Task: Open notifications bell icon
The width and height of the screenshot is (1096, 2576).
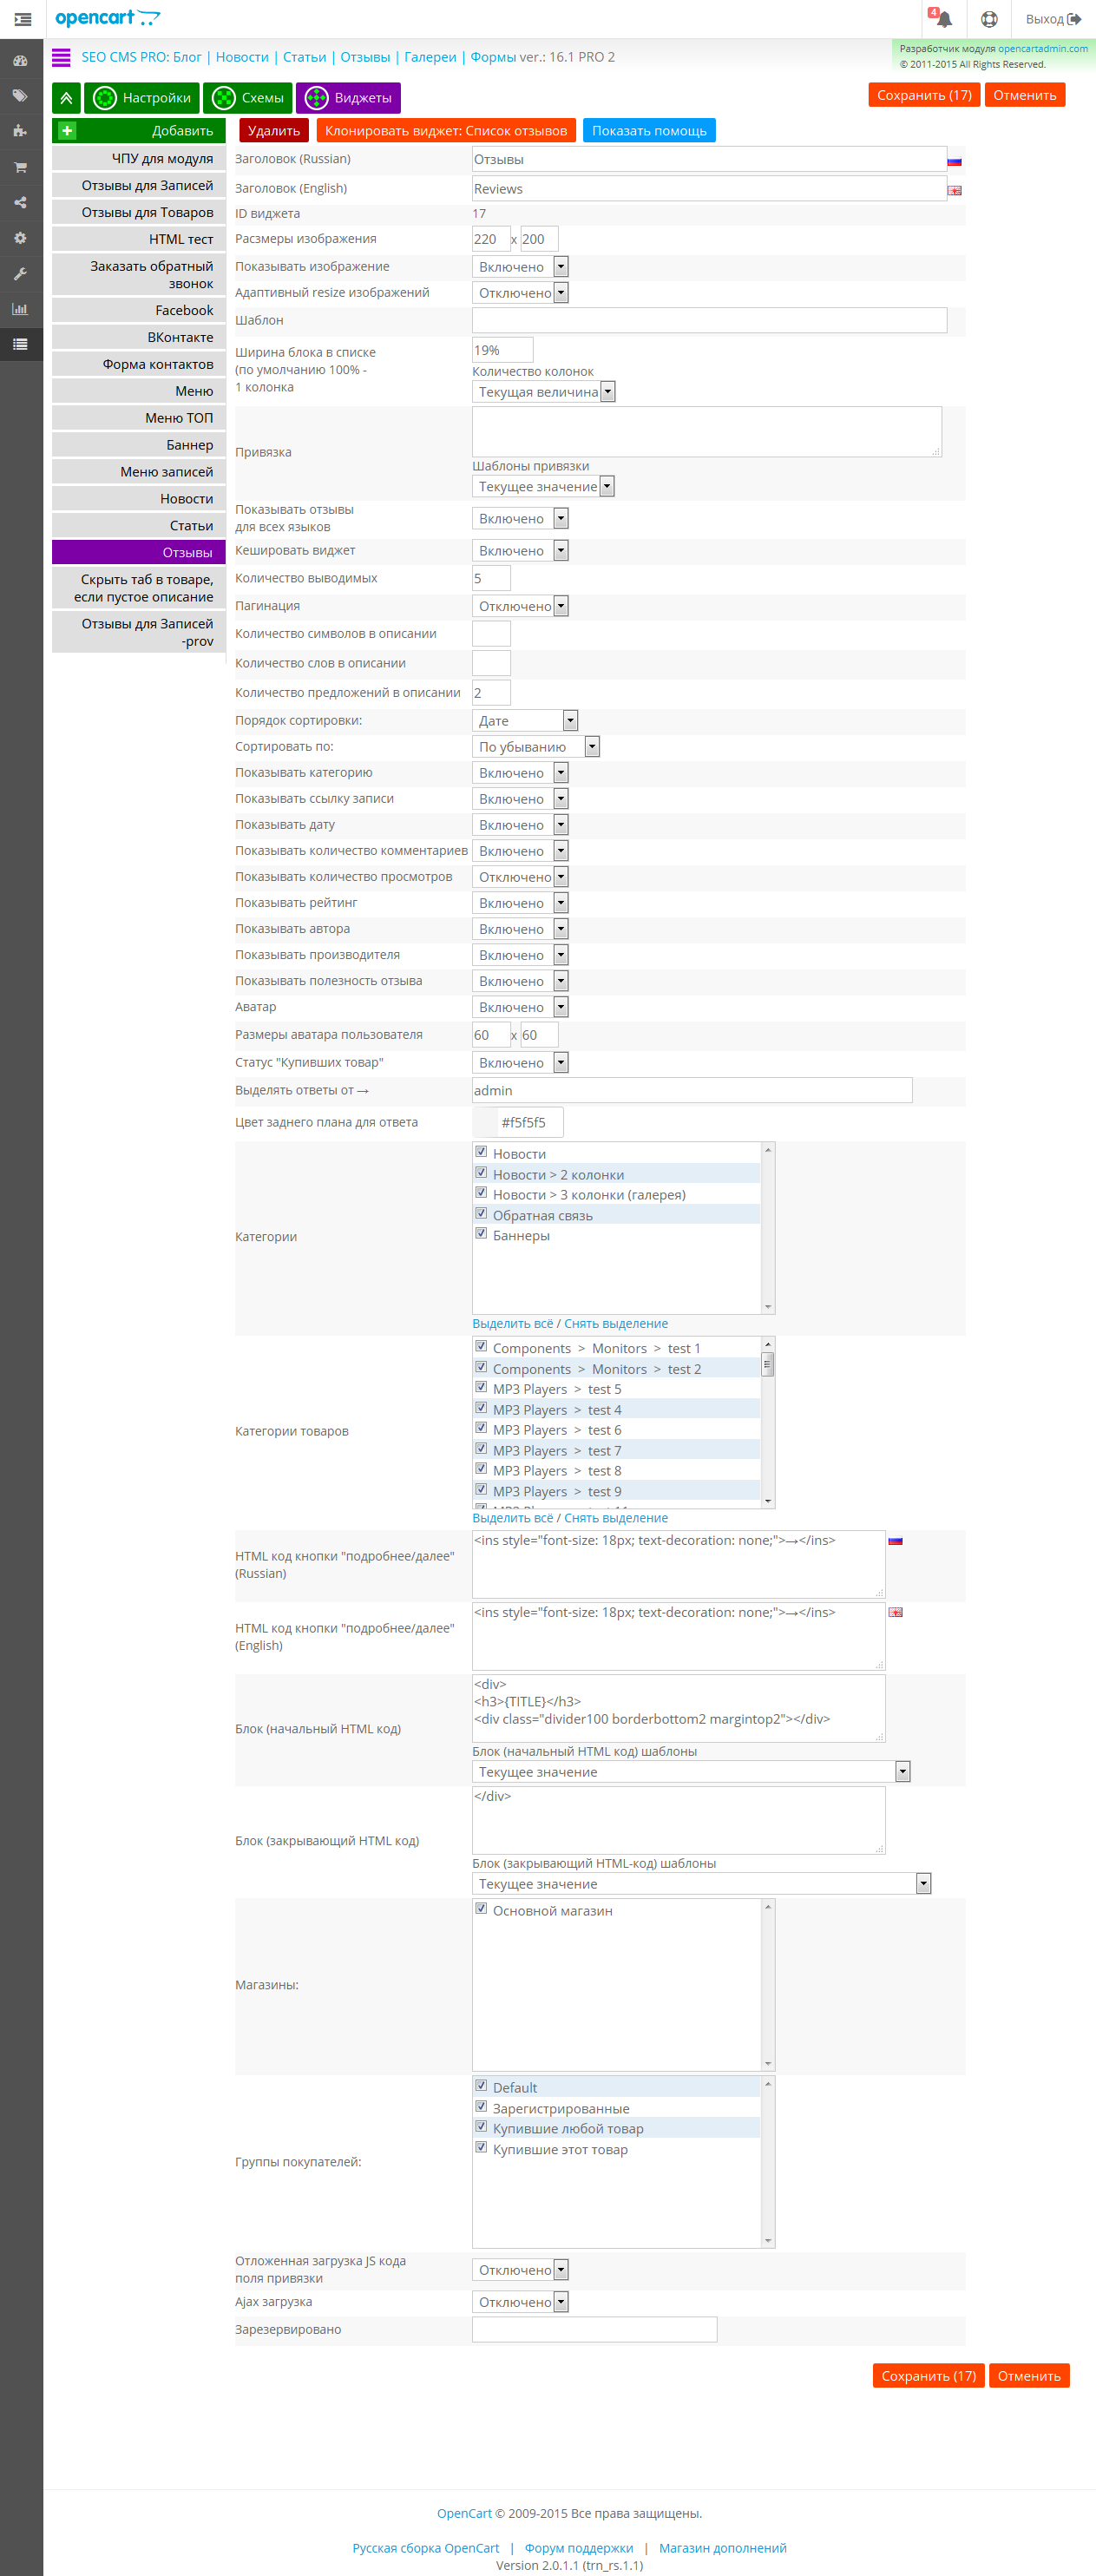Action: pyautogui.click(x=943, y=19)
